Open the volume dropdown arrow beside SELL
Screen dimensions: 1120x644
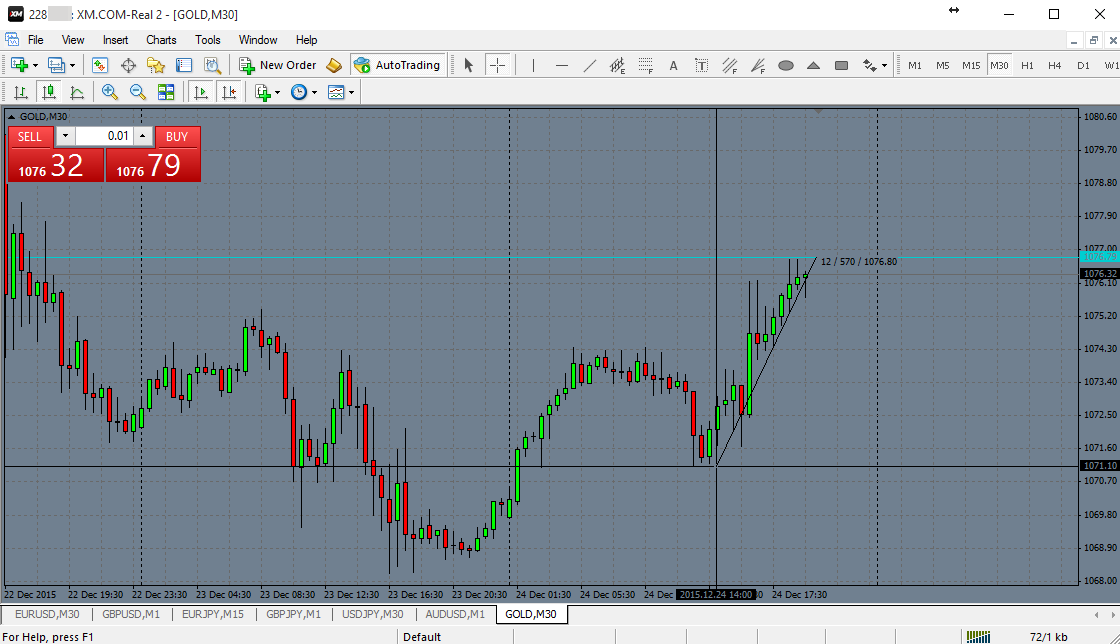point(65,136)
